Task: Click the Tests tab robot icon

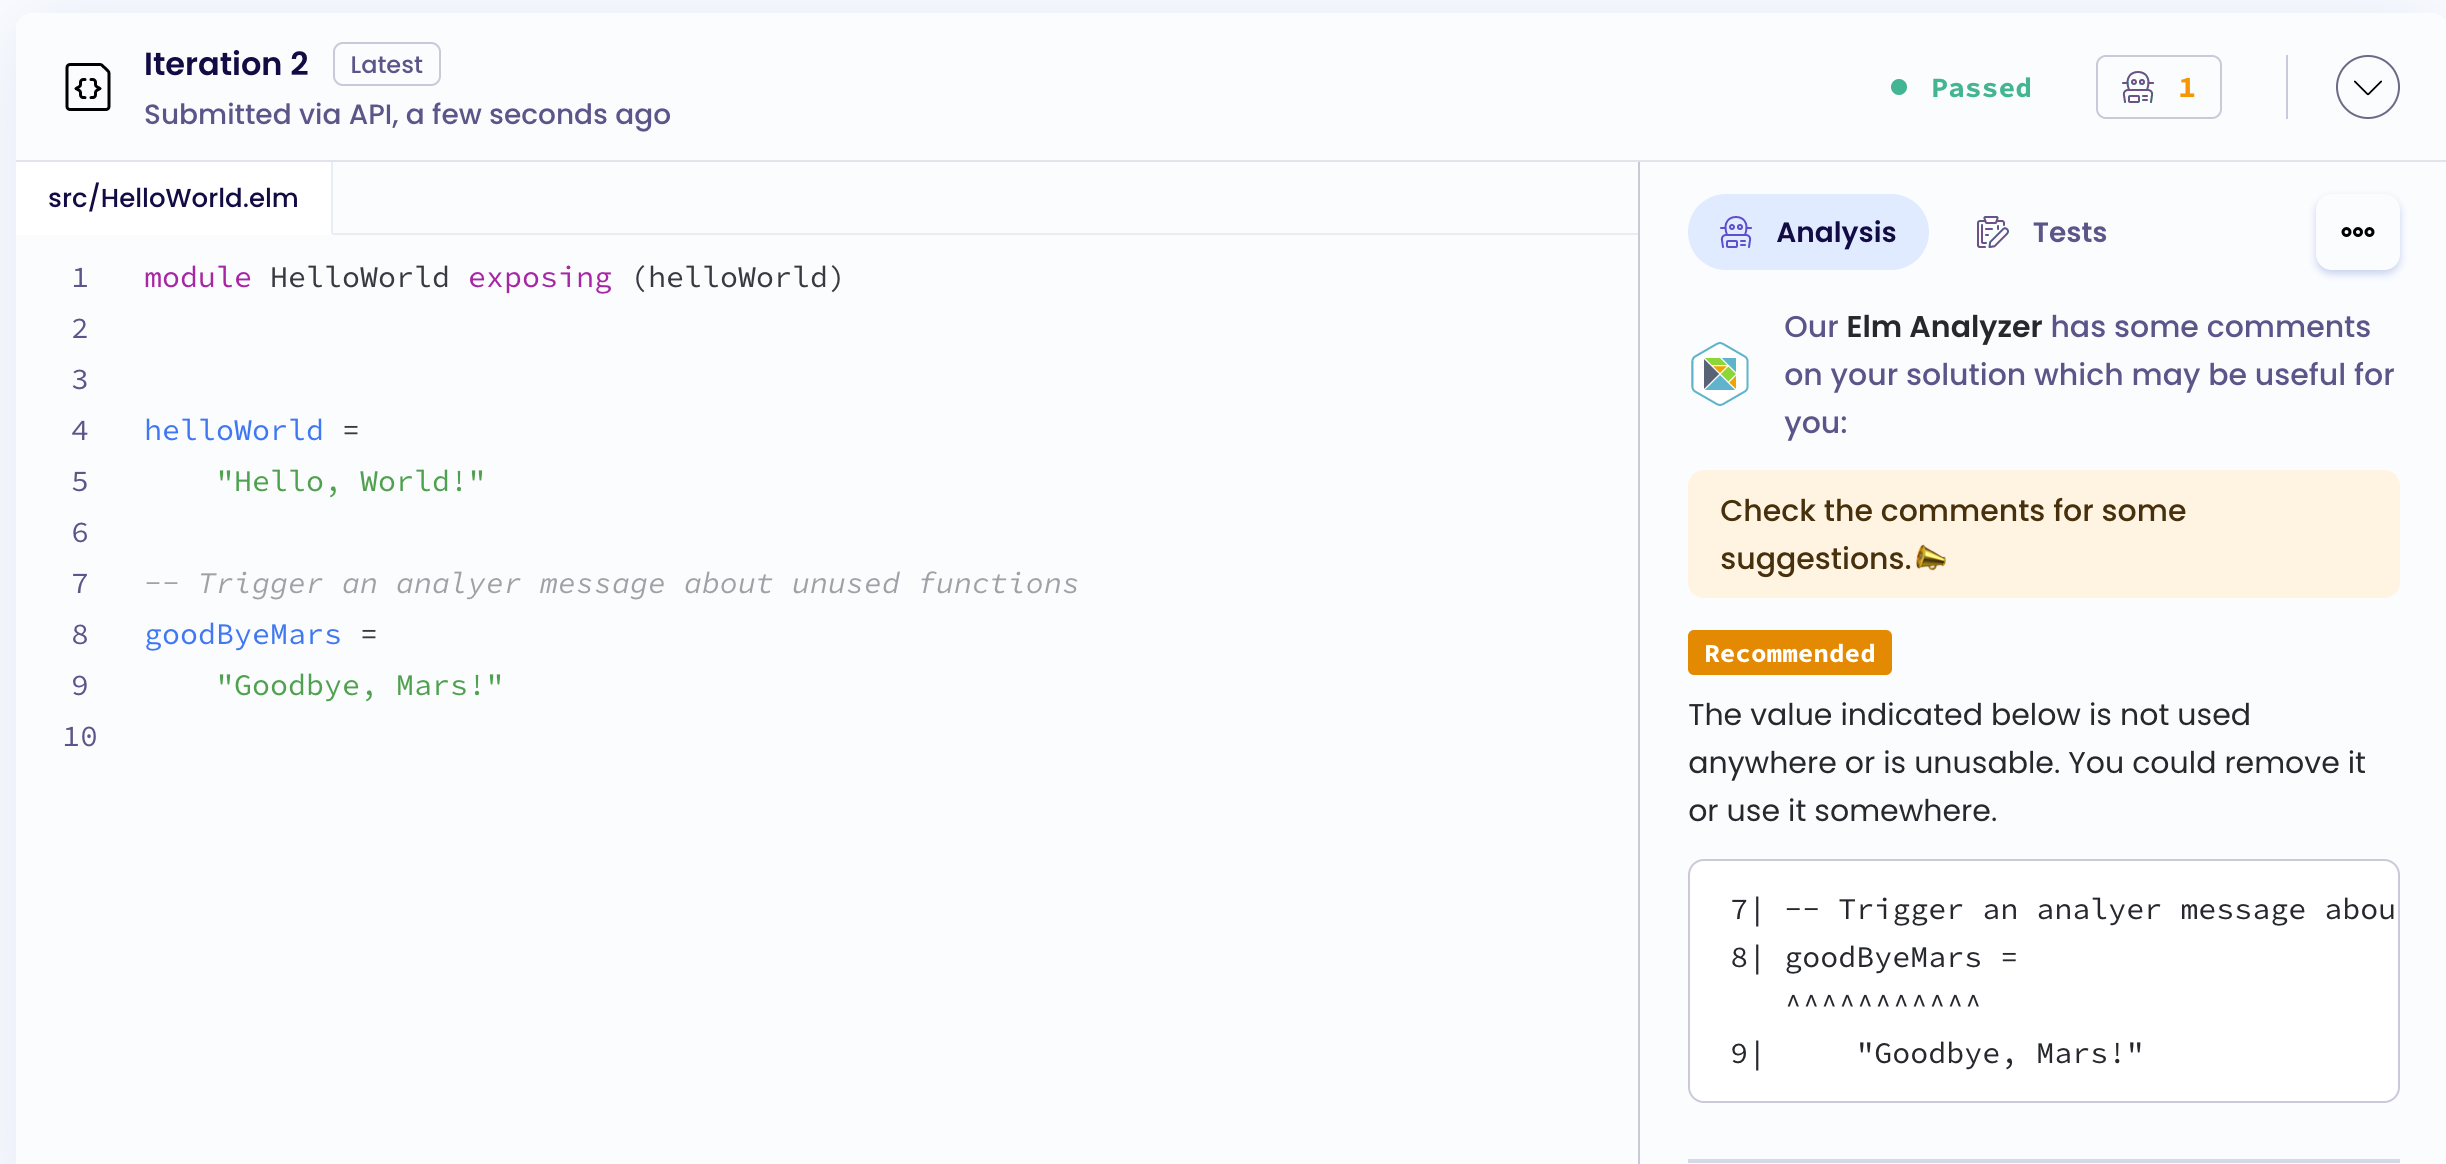Action: pyautogui.click(x=1992, y=231)
